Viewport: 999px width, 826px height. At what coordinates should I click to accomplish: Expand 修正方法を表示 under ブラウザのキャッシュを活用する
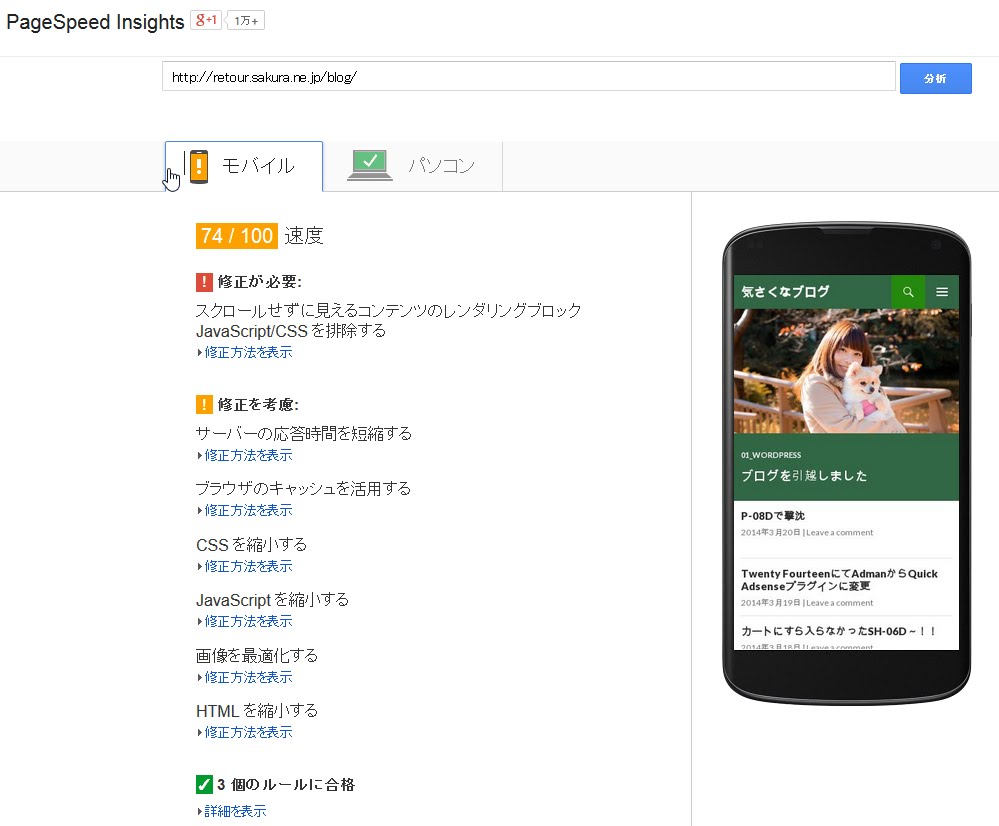point(248,511)
